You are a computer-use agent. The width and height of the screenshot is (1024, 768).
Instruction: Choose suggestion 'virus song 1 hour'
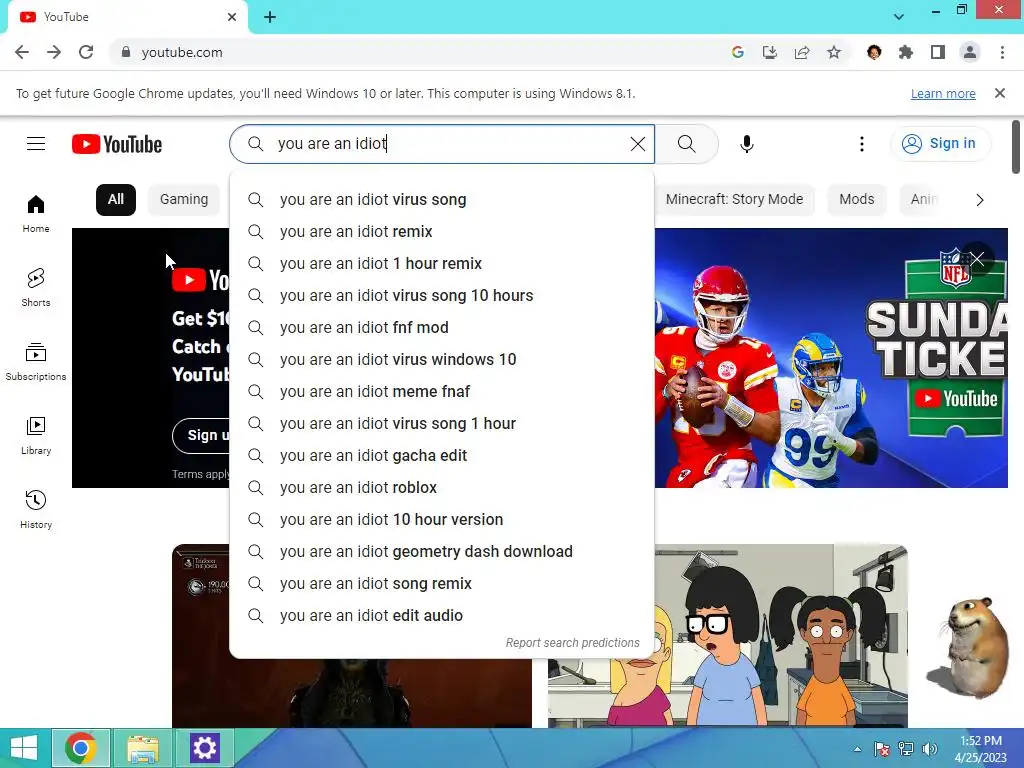click(x=442, y=424)
